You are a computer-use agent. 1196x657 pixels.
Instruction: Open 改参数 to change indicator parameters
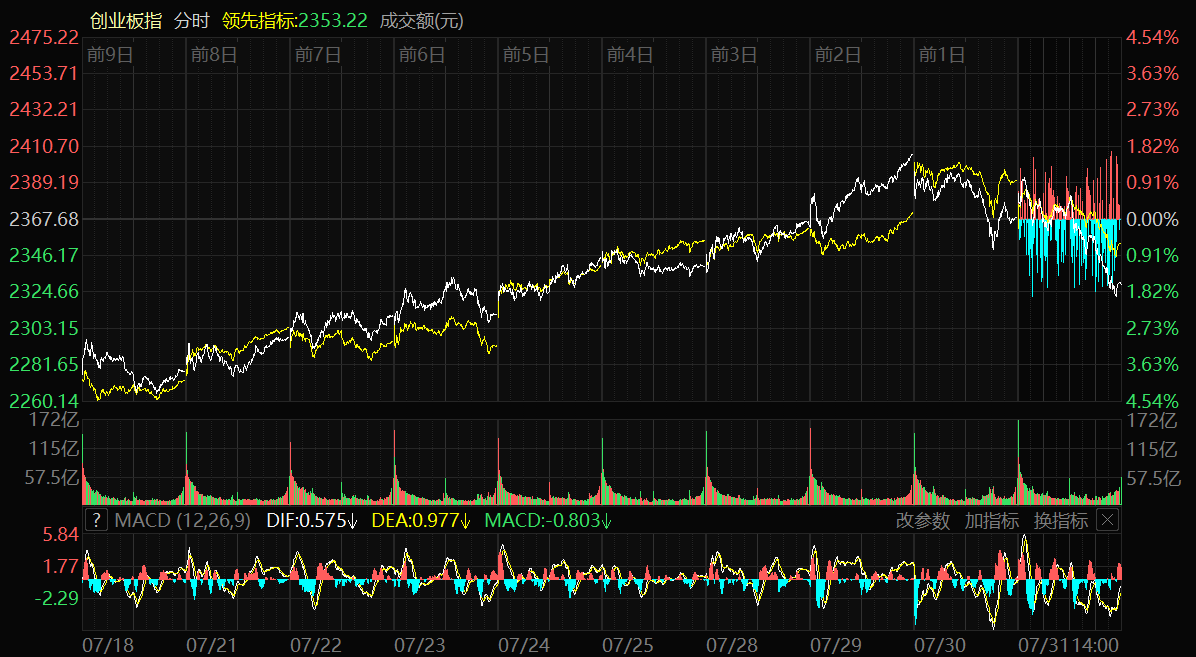tap(922, 520)
